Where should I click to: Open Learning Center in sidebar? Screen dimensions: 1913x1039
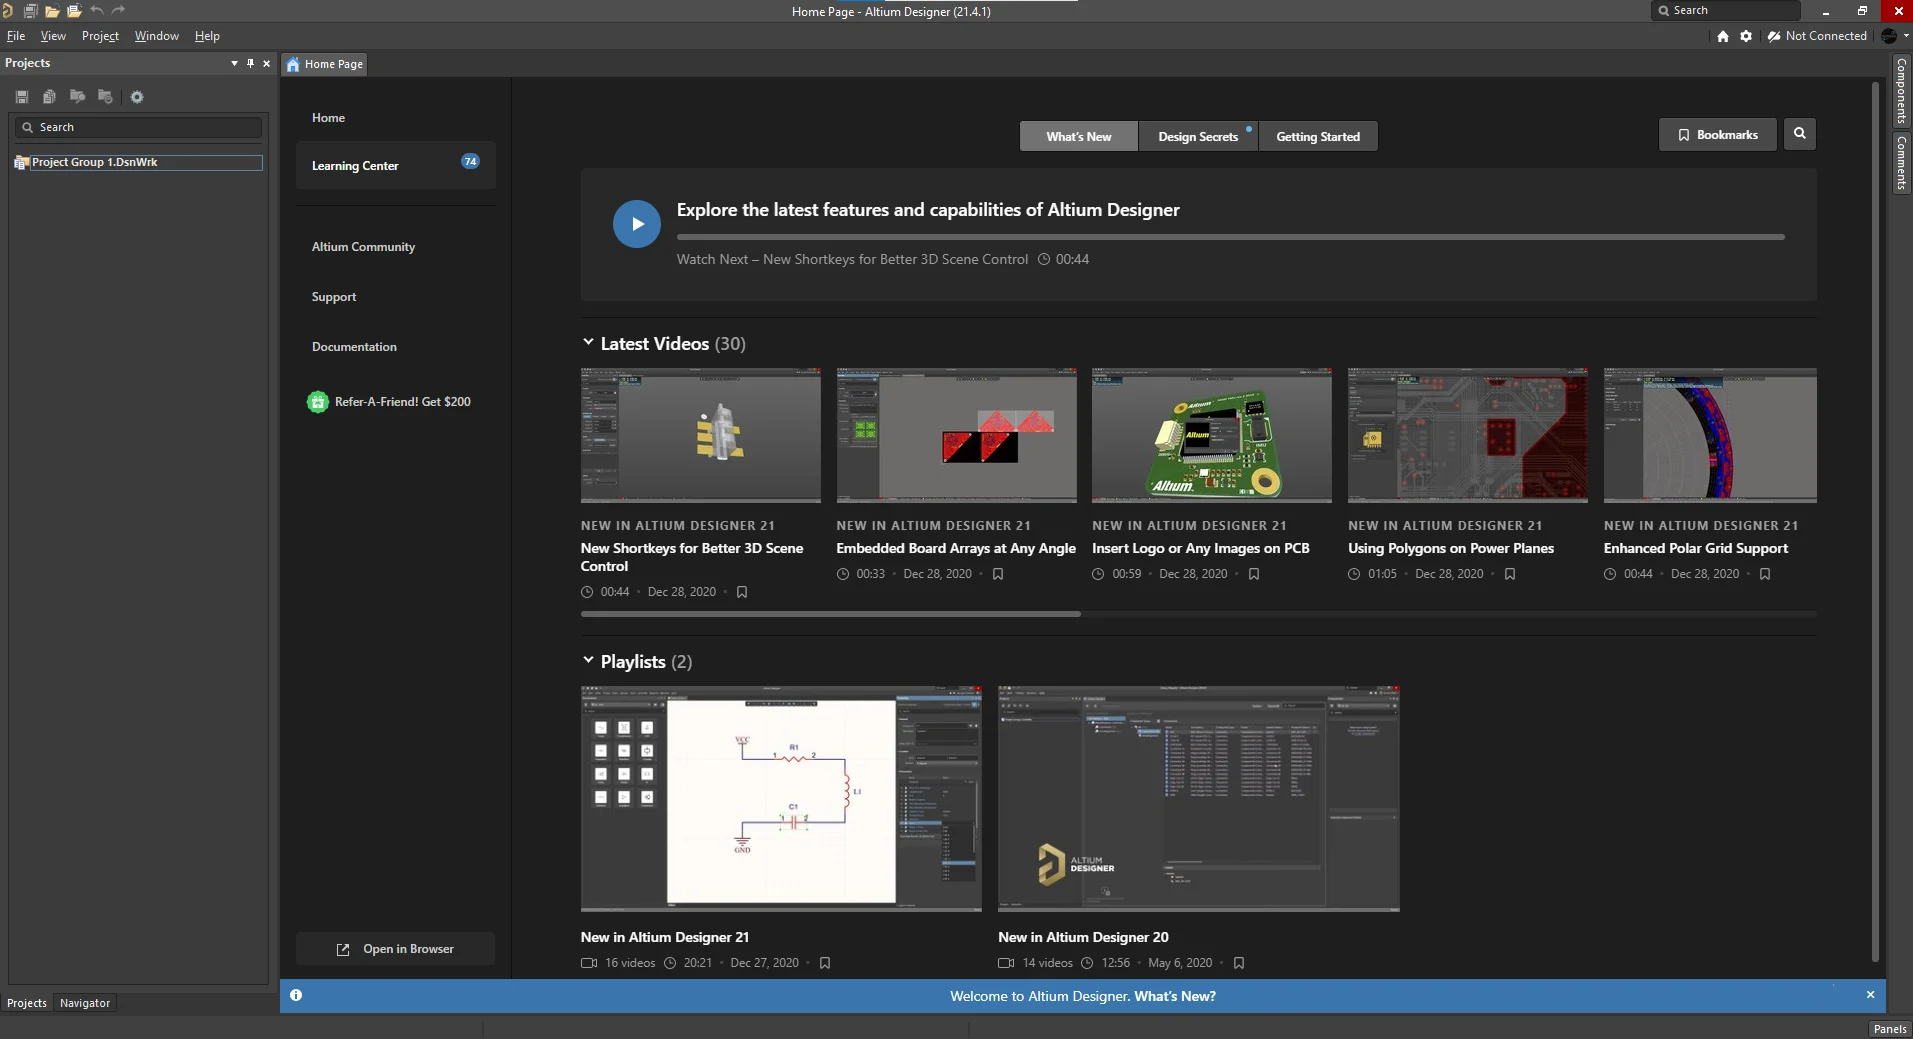395,165
